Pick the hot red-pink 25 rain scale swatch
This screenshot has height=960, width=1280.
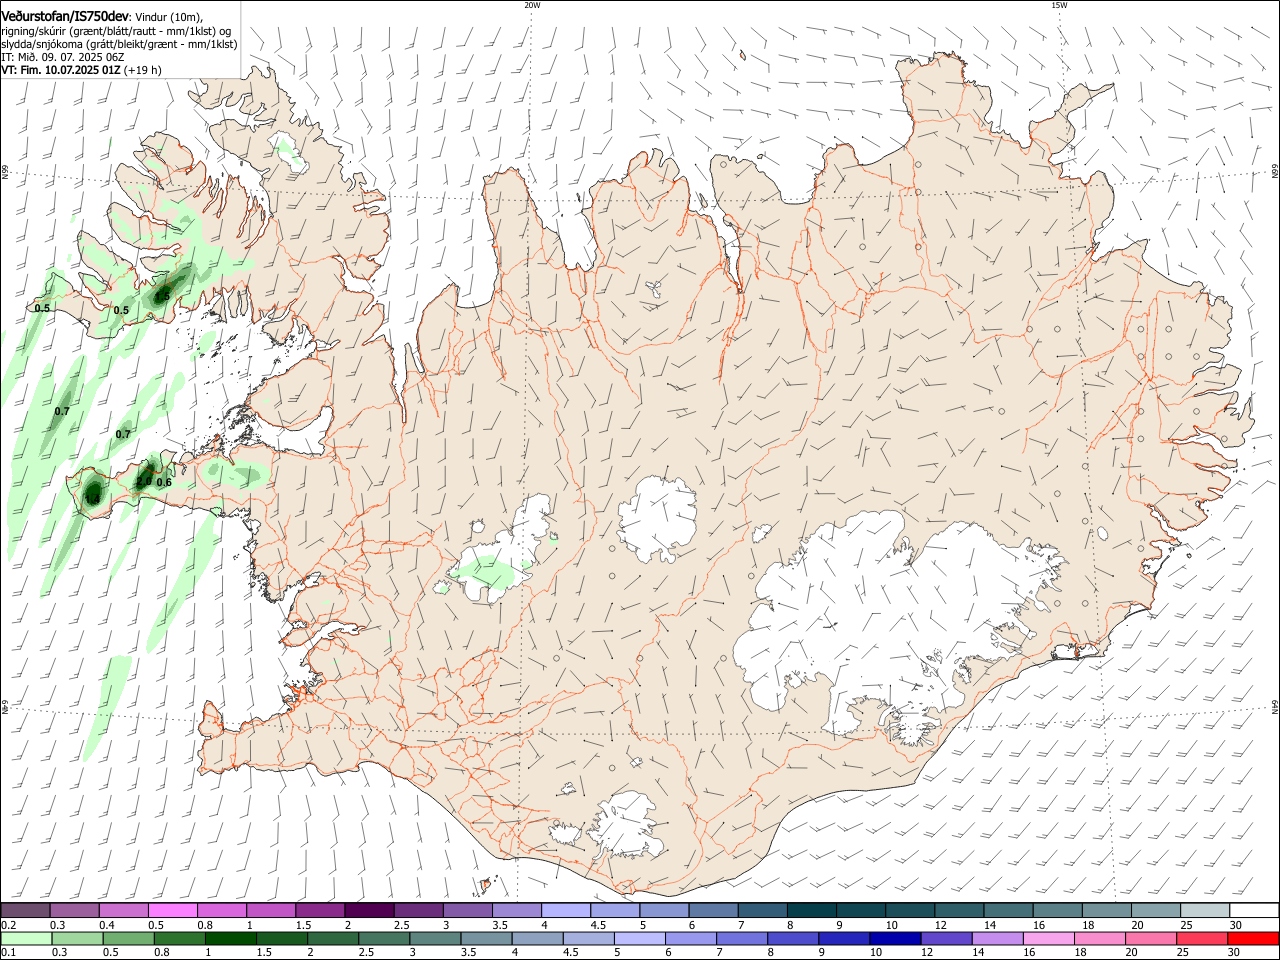[x=1202, y=938]
